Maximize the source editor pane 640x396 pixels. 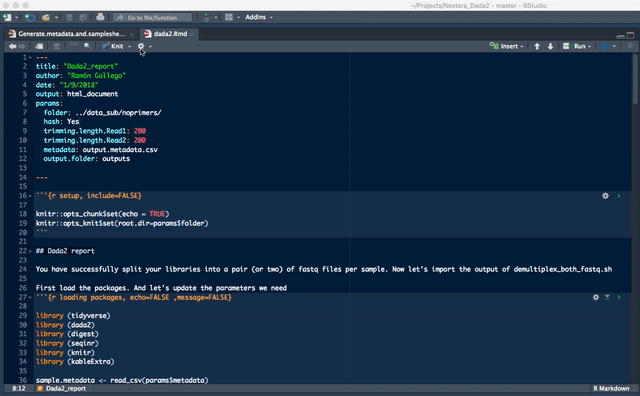[631, 36]
